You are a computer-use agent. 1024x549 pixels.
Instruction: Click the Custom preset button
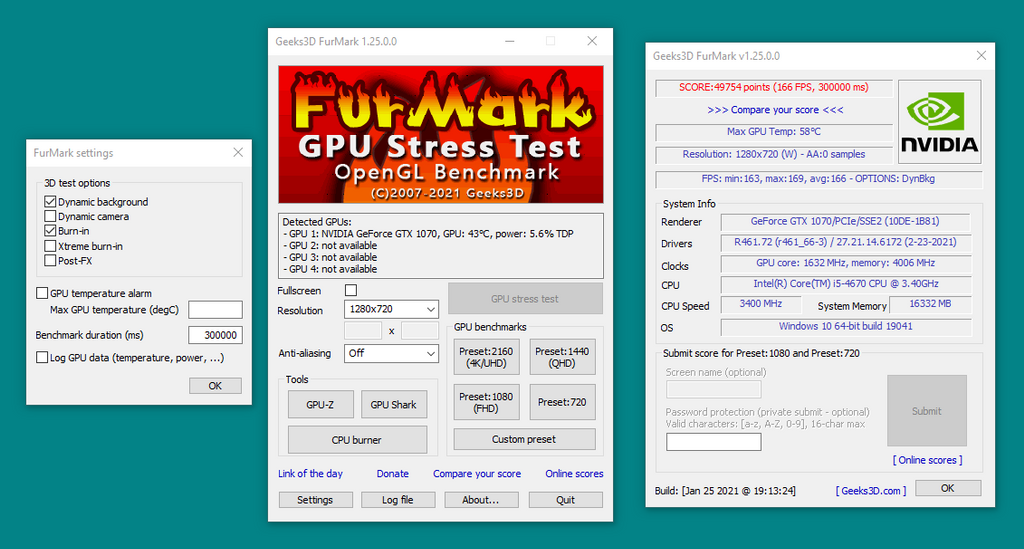point(524,439)
